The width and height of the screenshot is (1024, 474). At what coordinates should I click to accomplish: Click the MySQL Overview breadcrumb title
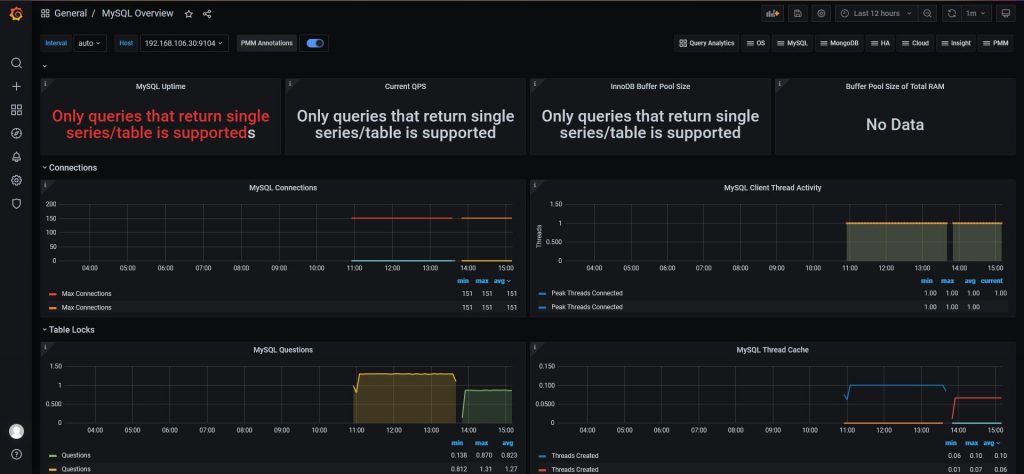138,13
